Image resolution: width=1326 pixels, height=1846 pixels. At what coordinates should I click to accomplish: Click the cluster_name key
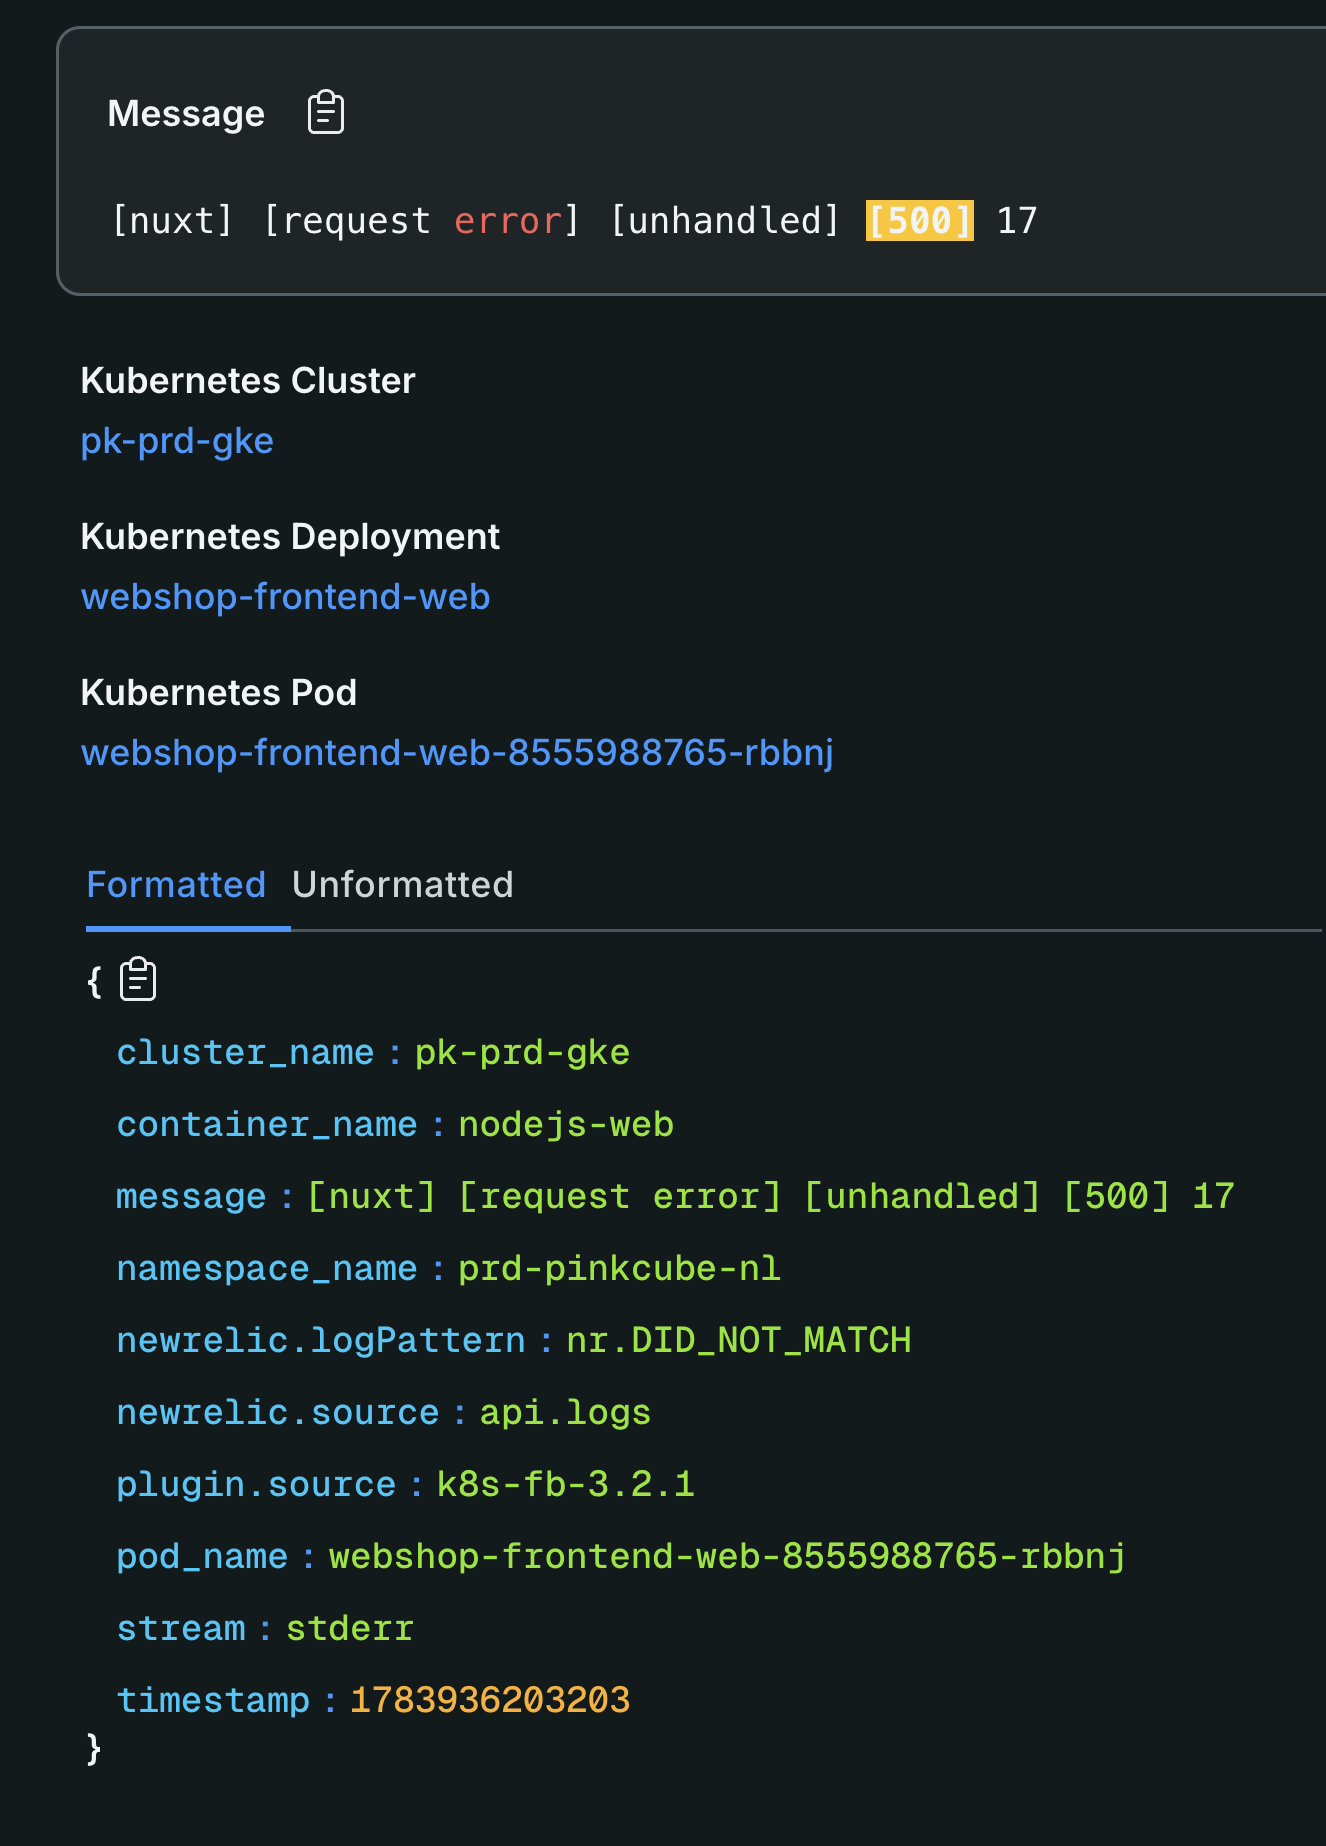tap(245, 1053)
